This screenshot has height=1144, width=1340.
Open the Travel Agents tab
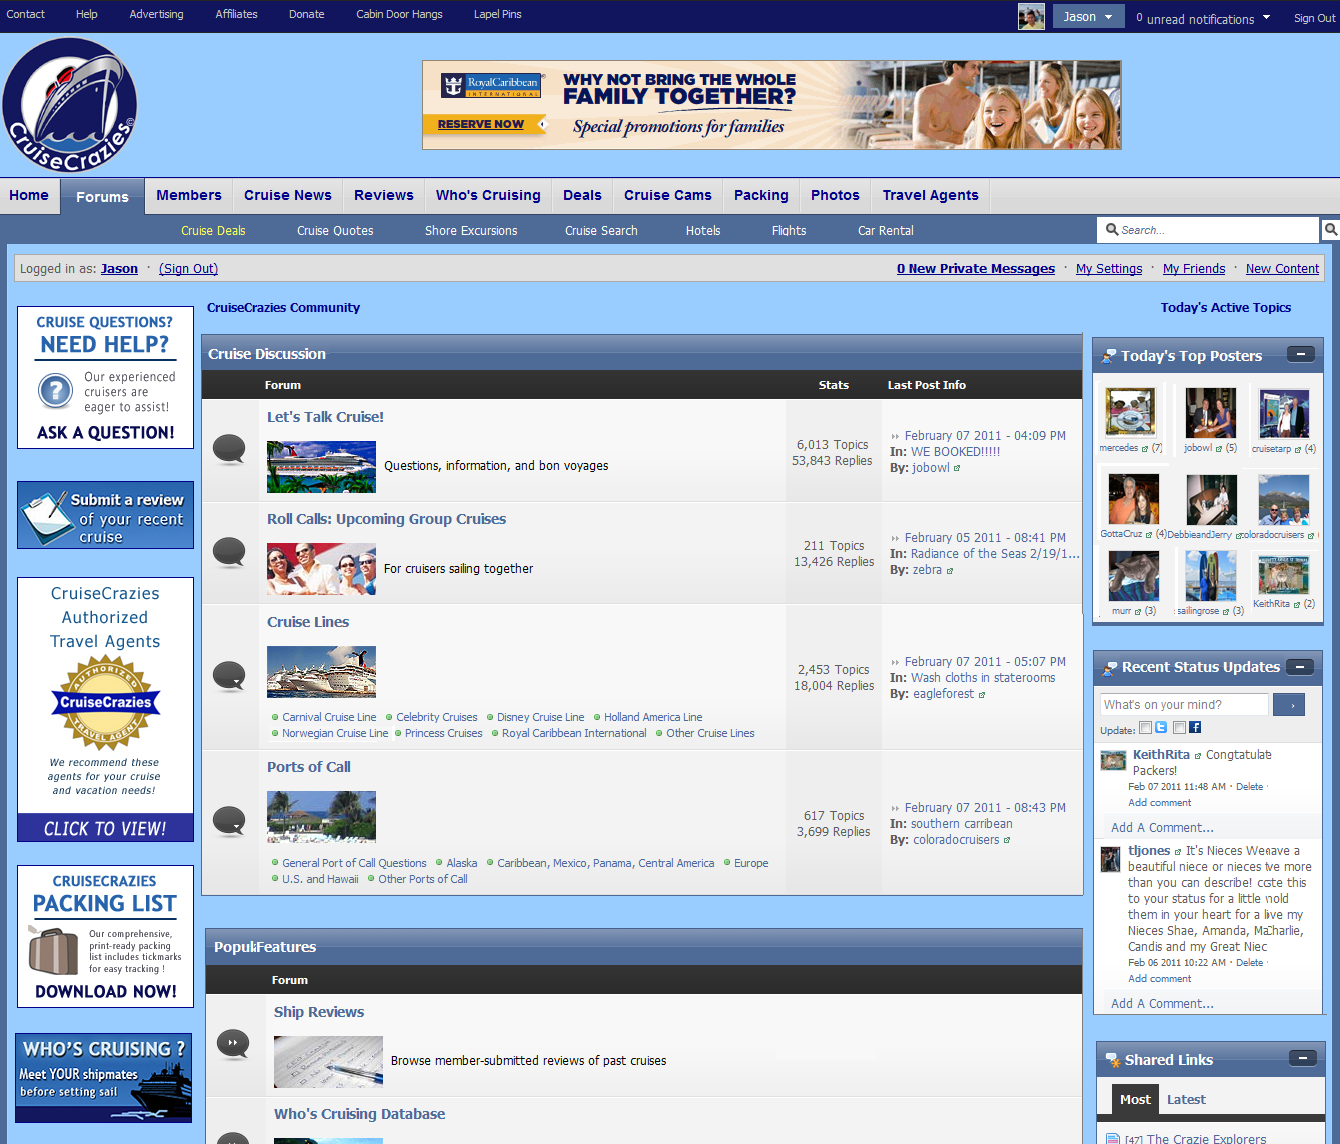931,195
